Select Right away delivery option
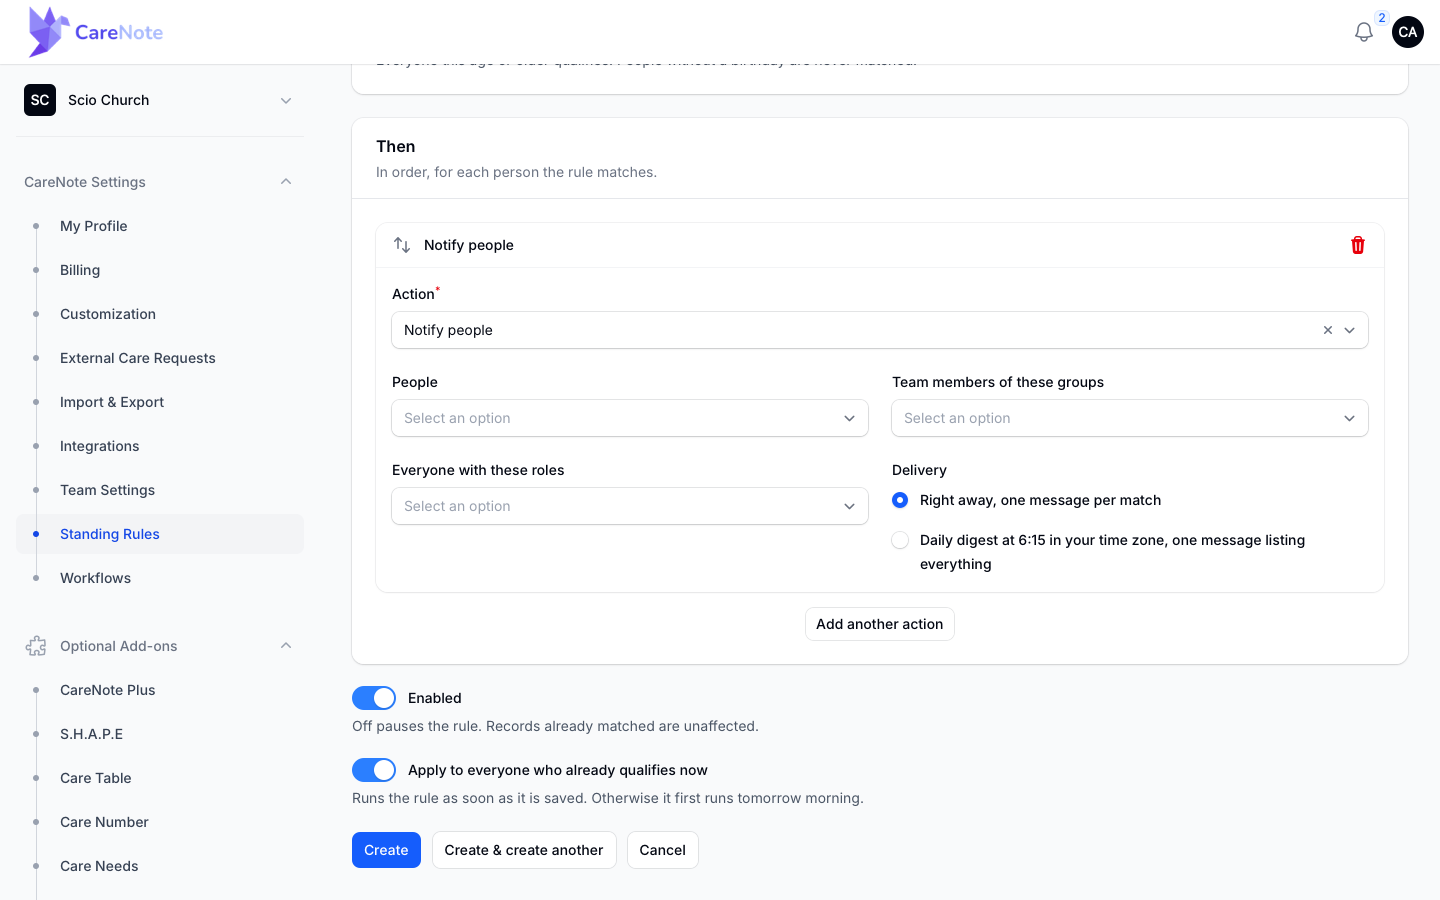This screenshot has width=1440, height=900. point(900,500)
